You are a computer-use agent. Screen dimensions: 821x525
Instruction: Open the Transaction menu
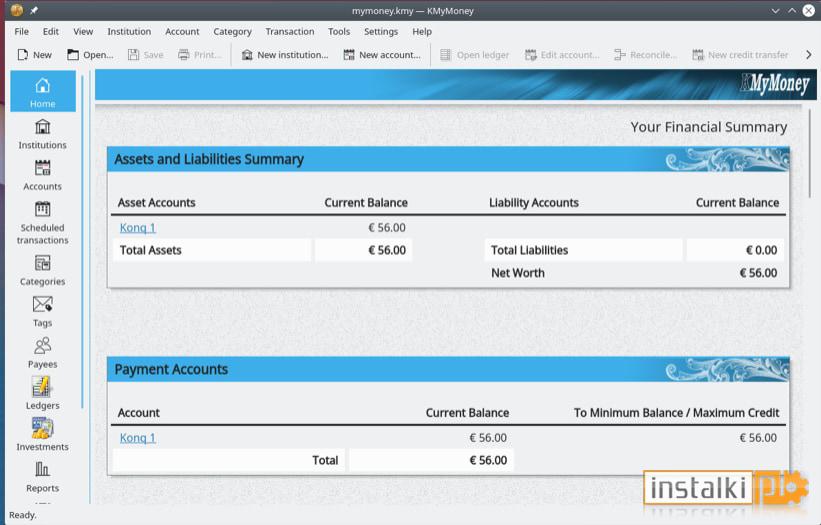click(290, 31)
